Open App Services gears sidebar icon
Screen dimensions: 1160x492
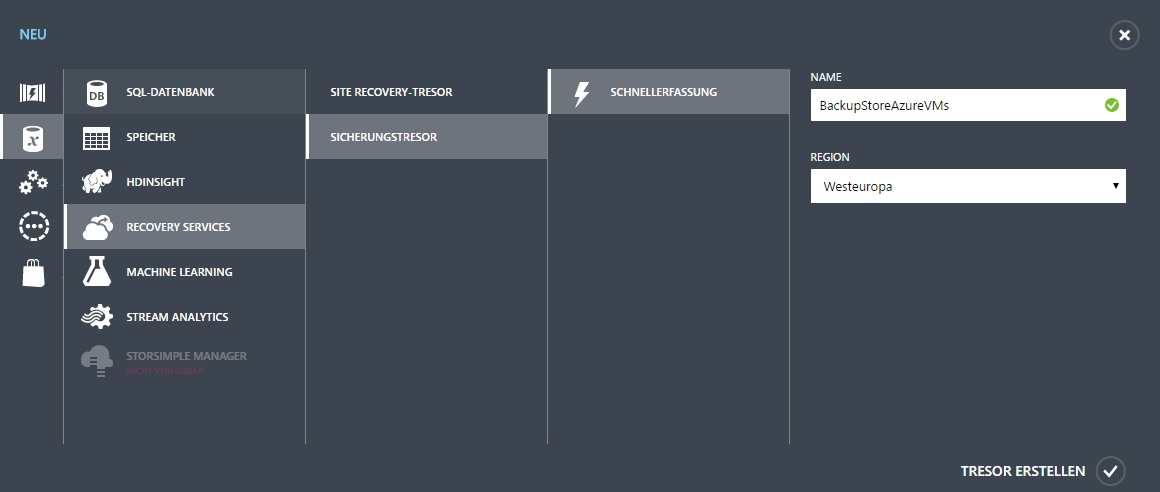click(33, 182)
